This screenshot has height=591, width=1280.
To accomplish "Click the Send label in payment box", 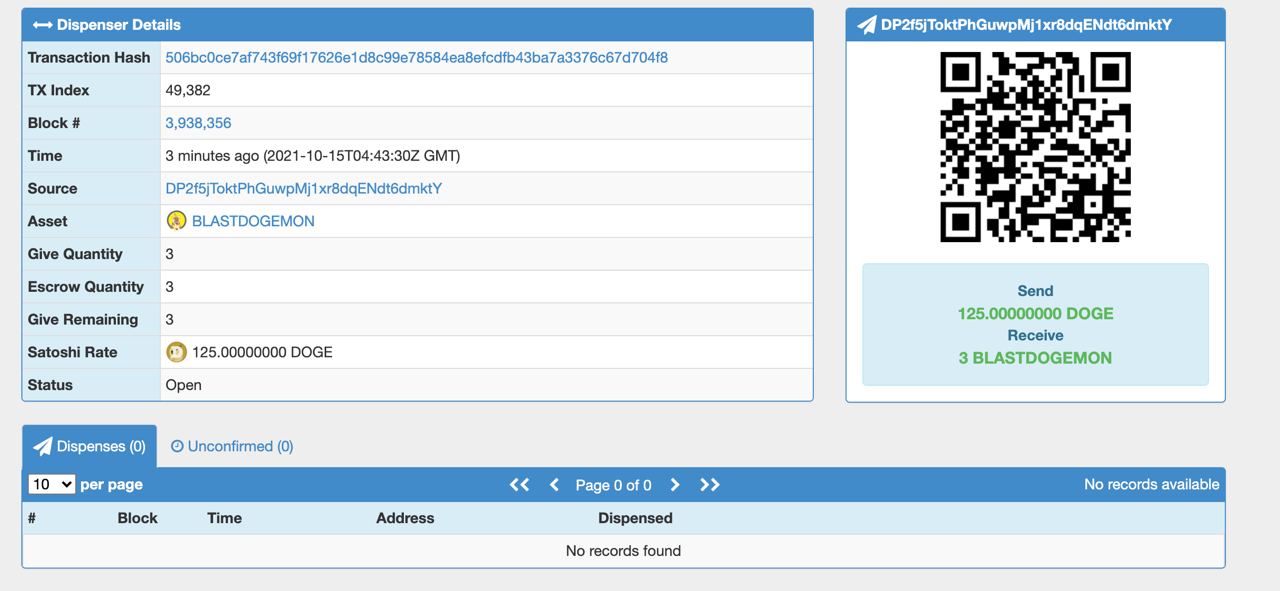I will (1035, 291).
